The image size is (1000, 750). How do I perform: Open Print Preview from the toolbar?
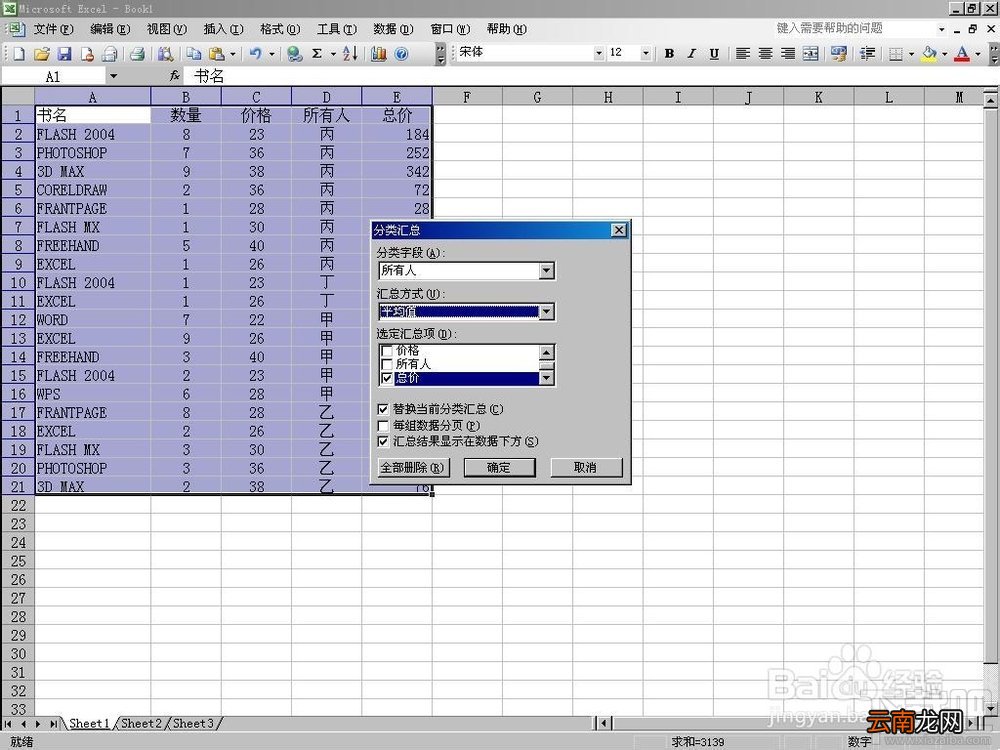click(165, 54)
